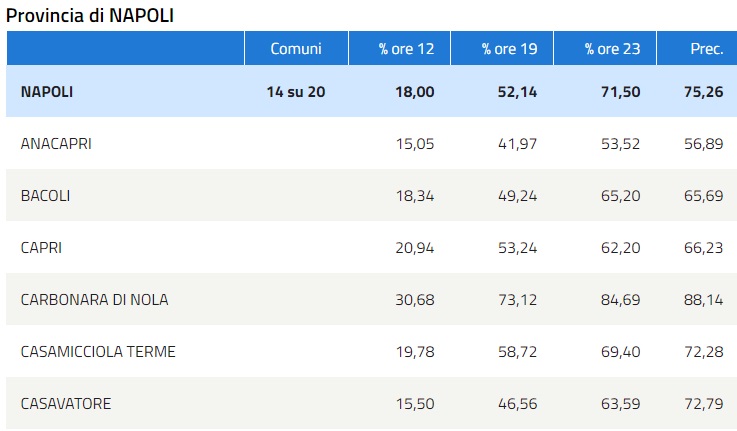Viewport: 737px width, 431px height.
Task: Open the ANACAPRI municipality link
Action: (56, 144)
